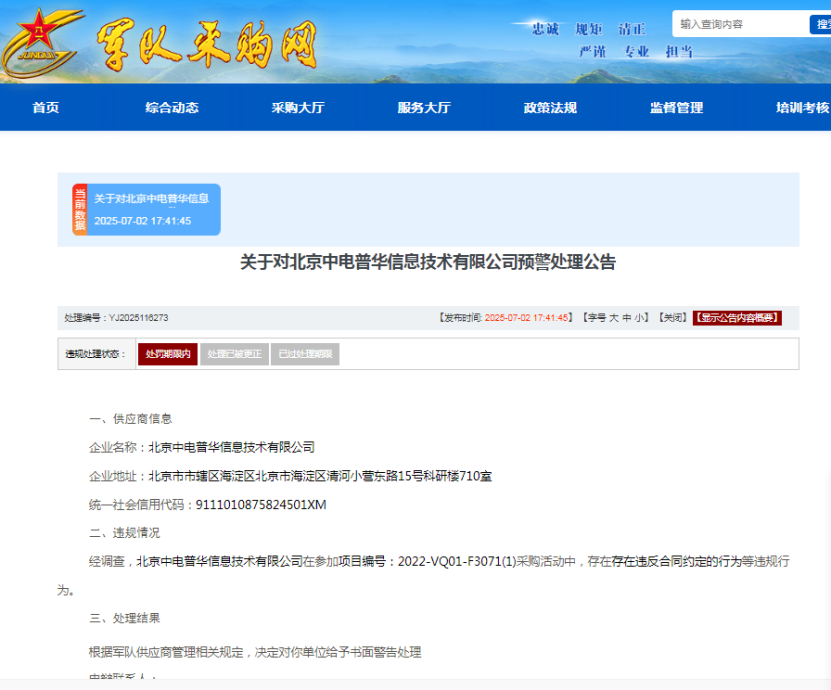The image size is (831, 690).
Task: Open the 培训考核 menu item
Action: 802,108
